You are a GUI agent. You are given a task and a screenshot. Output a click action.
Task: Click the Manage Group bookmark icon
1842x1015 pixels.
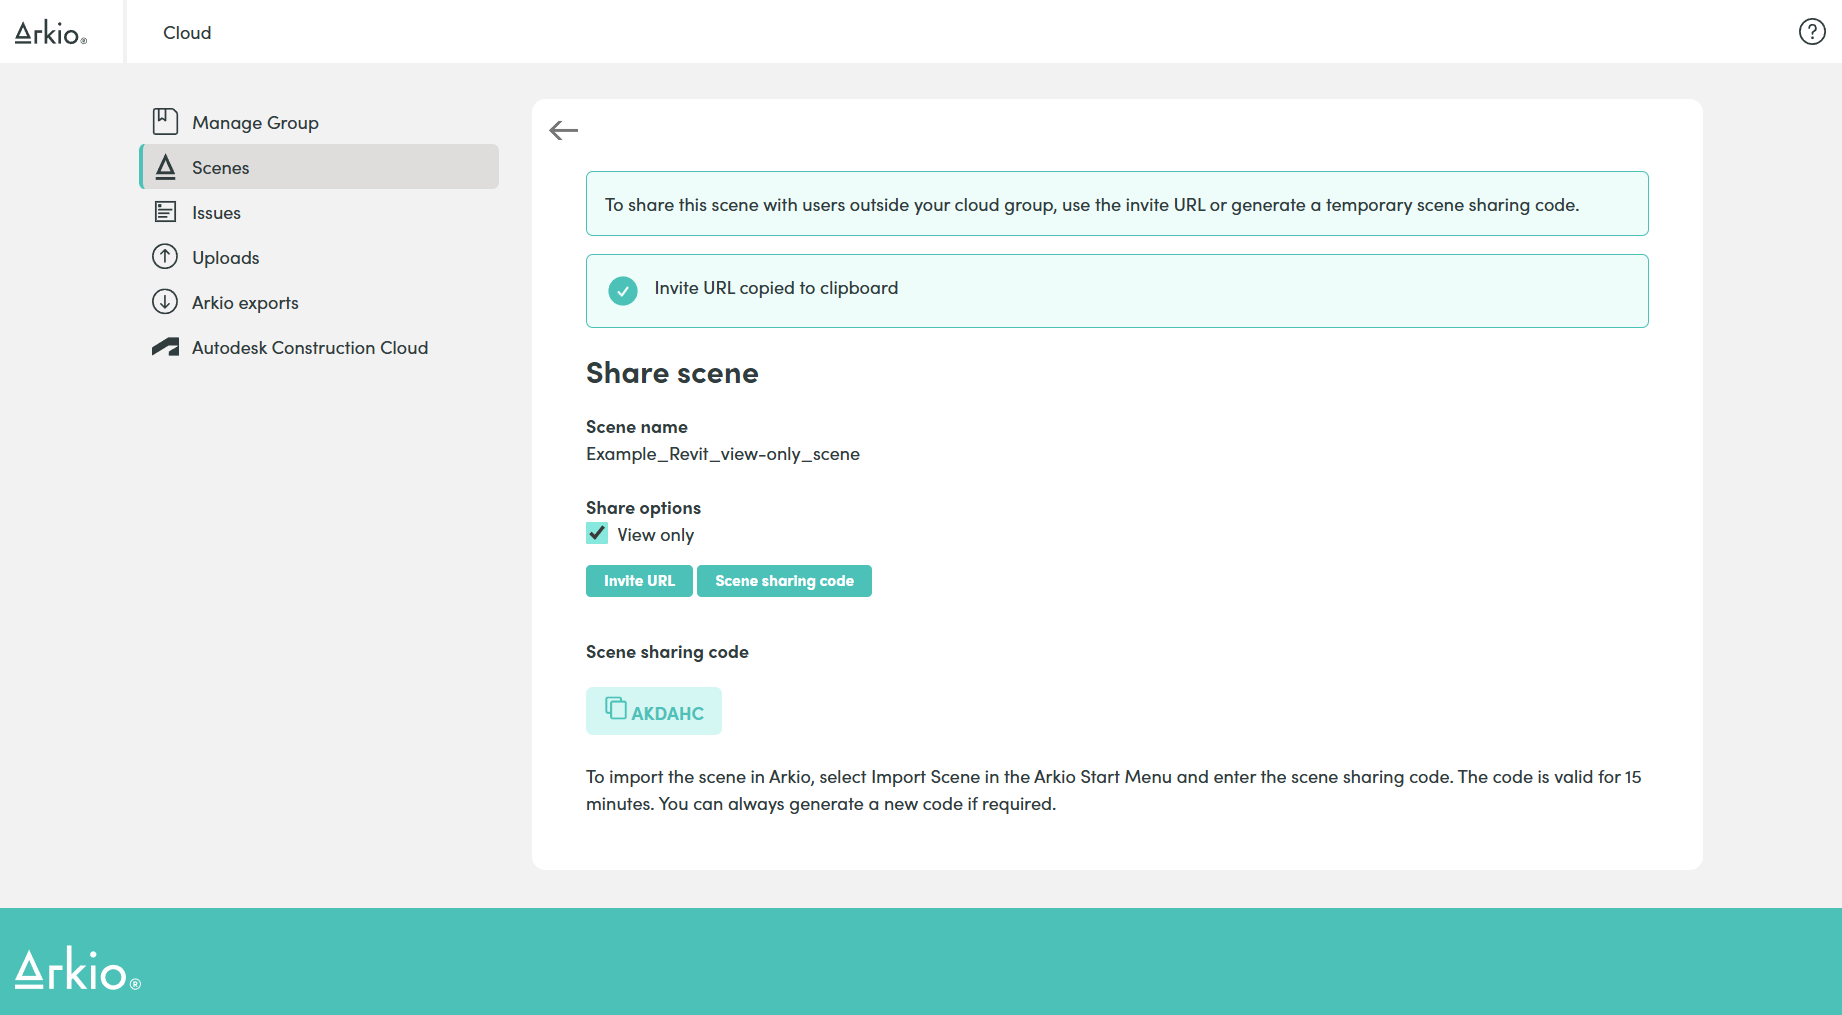(166, 121)
